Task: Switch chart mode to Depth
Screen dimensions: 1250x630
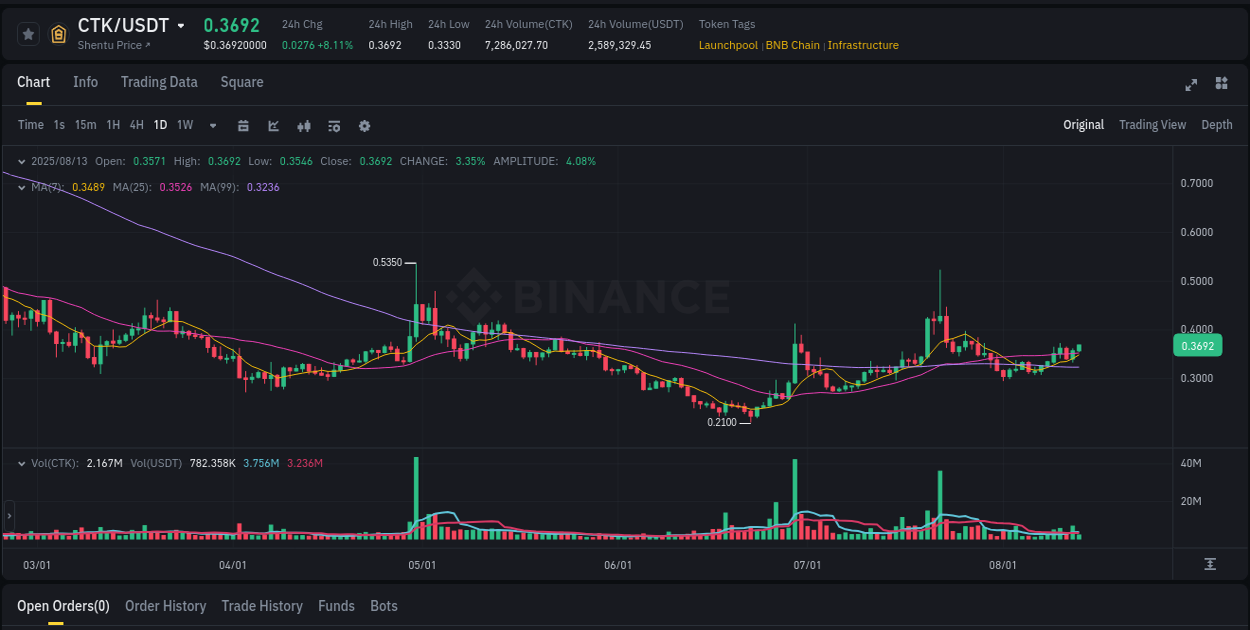Action: 1217,125
